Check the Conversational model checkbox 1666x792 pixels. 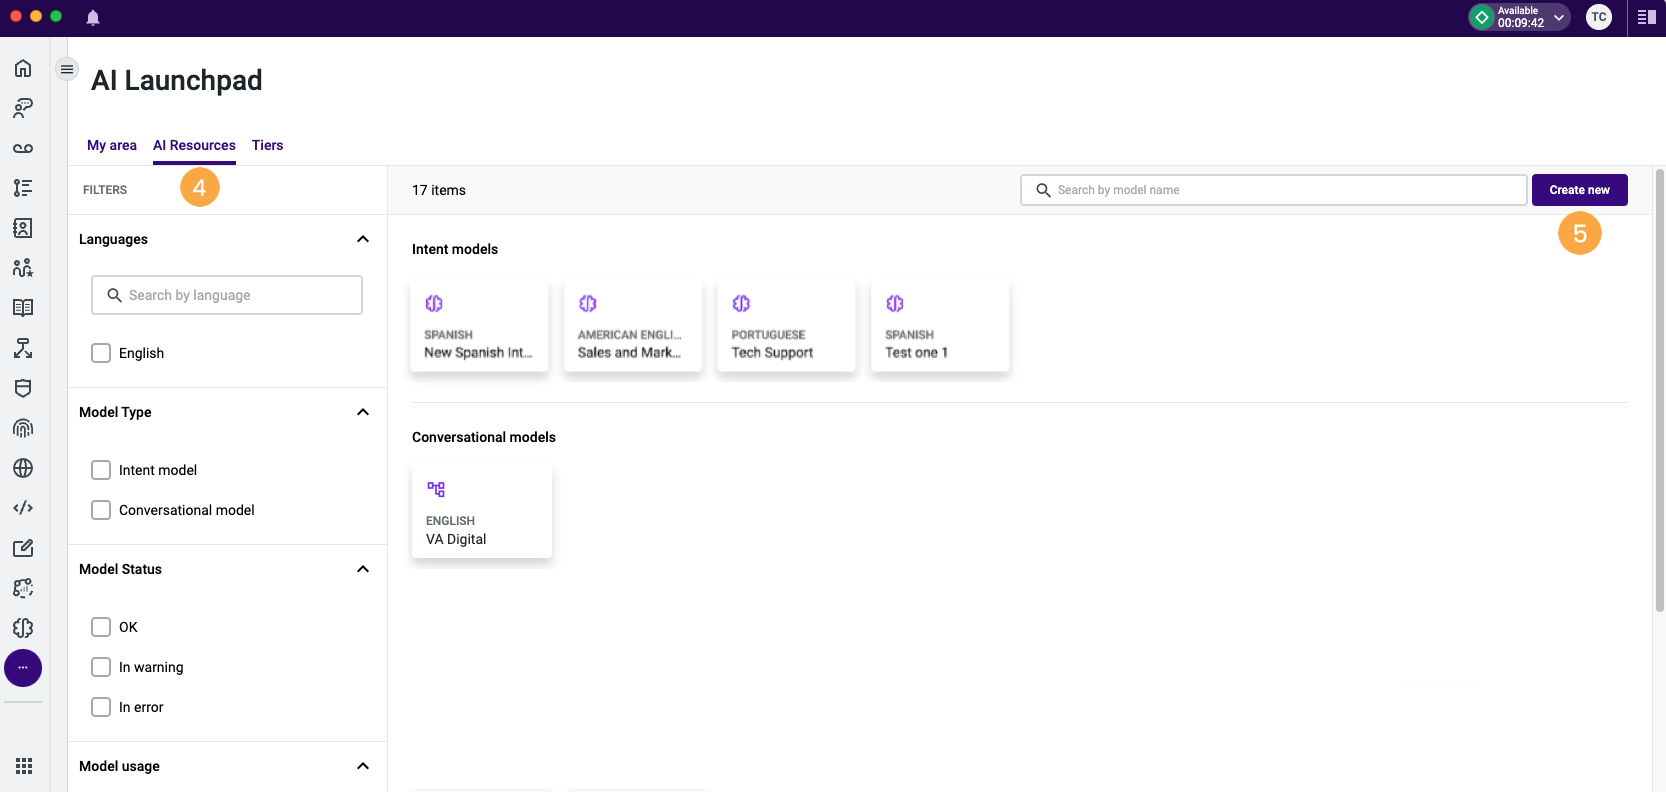click(x=101, y=510)
